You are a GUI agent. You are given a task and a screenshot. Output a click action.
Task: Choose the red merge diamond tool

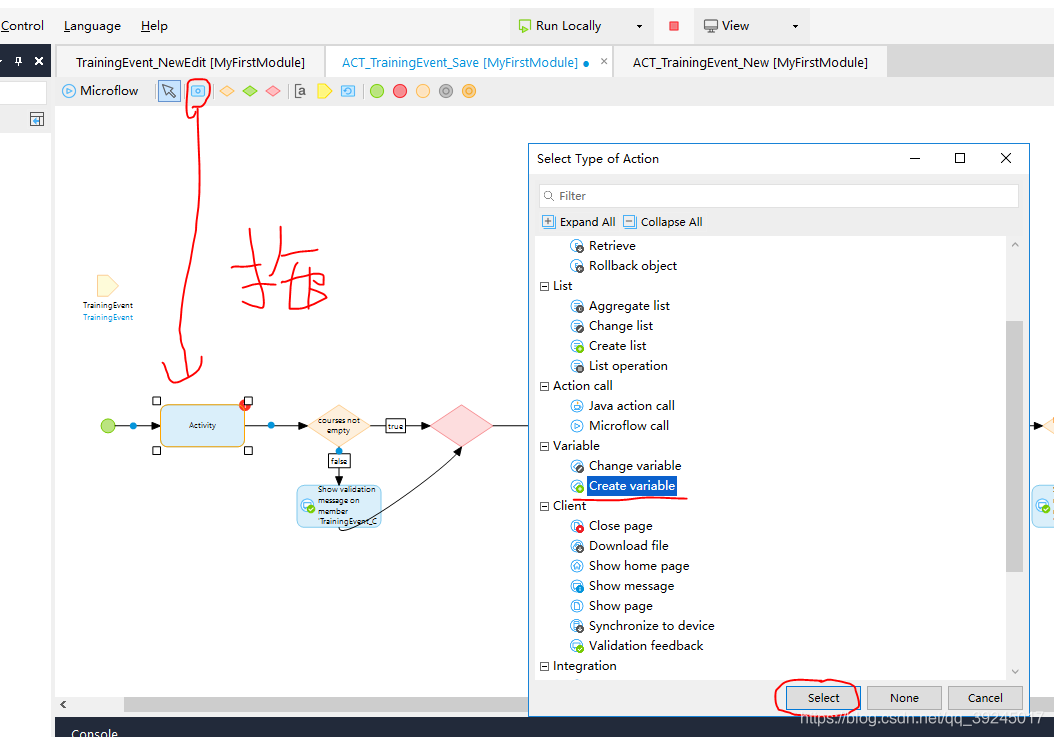pyautogui.click(x=273, y=91)
